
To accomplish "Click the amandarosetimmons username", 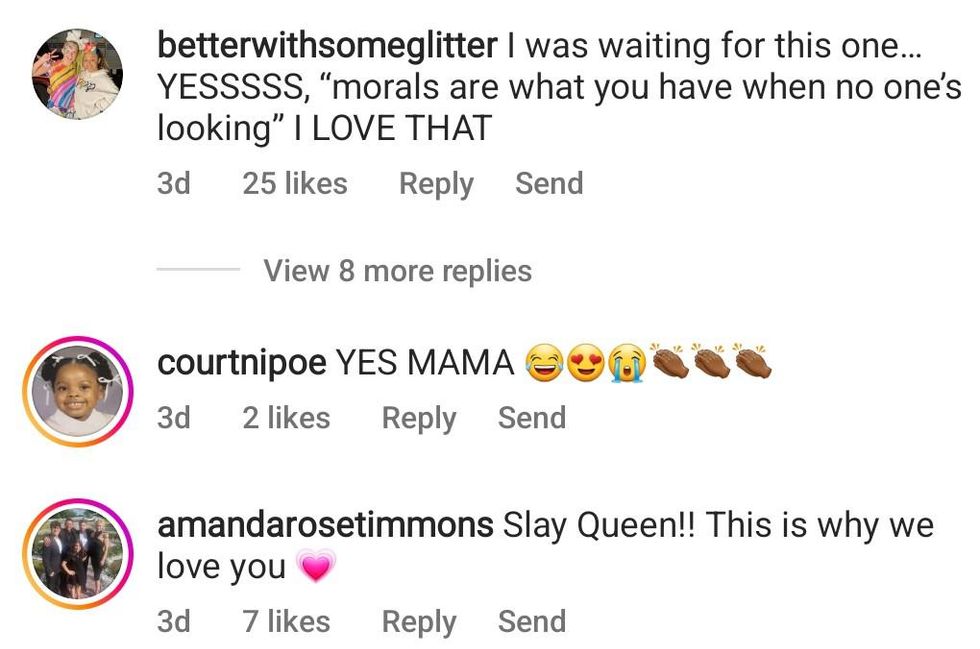I will click(325, 525).
